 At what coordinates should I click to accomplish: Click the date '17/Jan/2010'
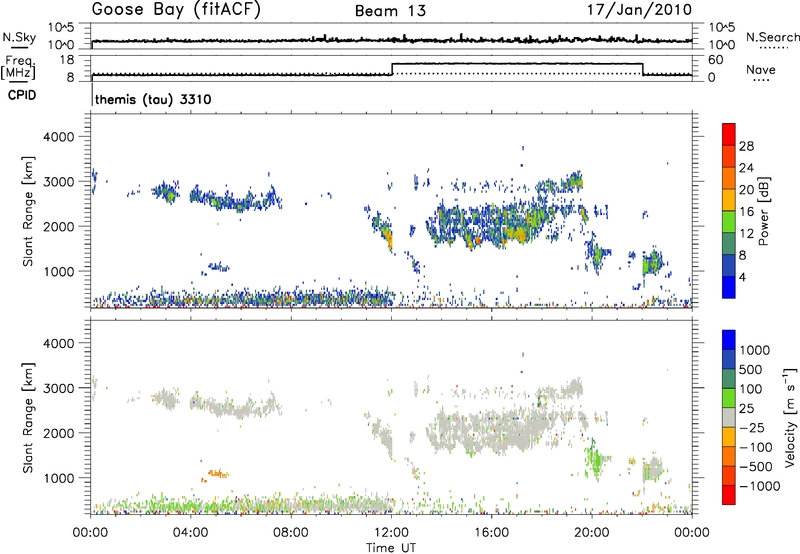(640, 10)
